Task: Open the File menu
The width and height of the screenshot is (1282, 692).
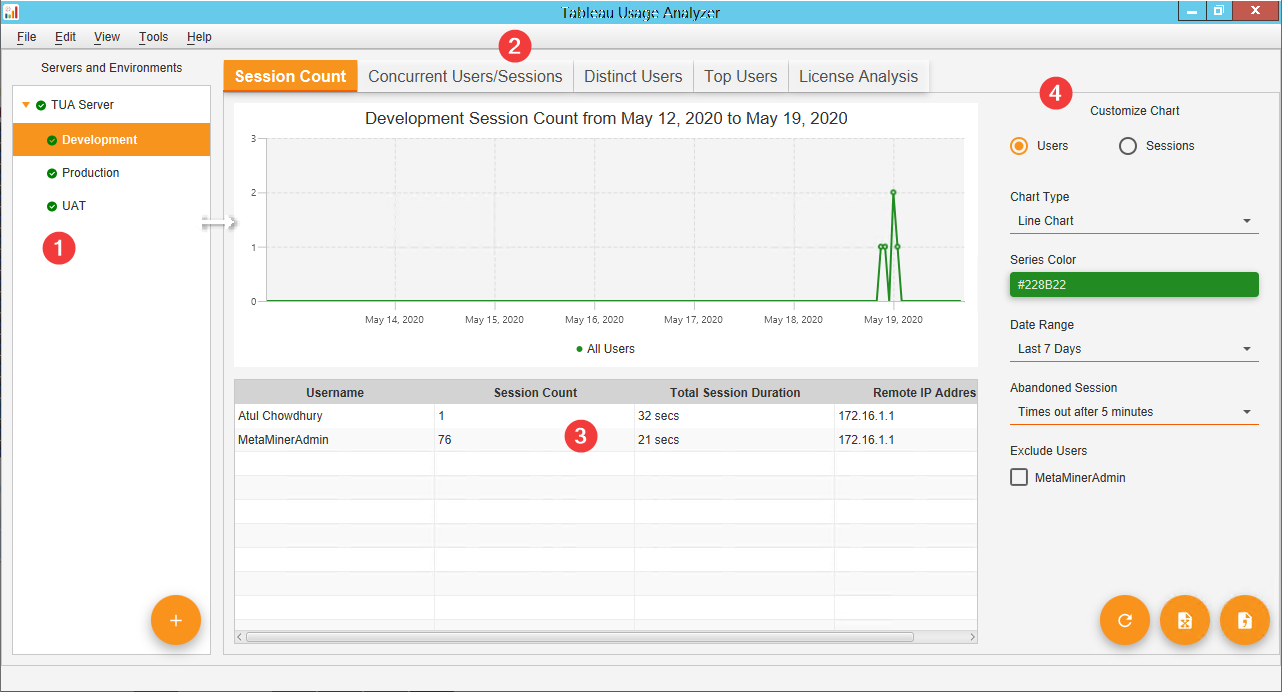Action: [x=27, y=37]
